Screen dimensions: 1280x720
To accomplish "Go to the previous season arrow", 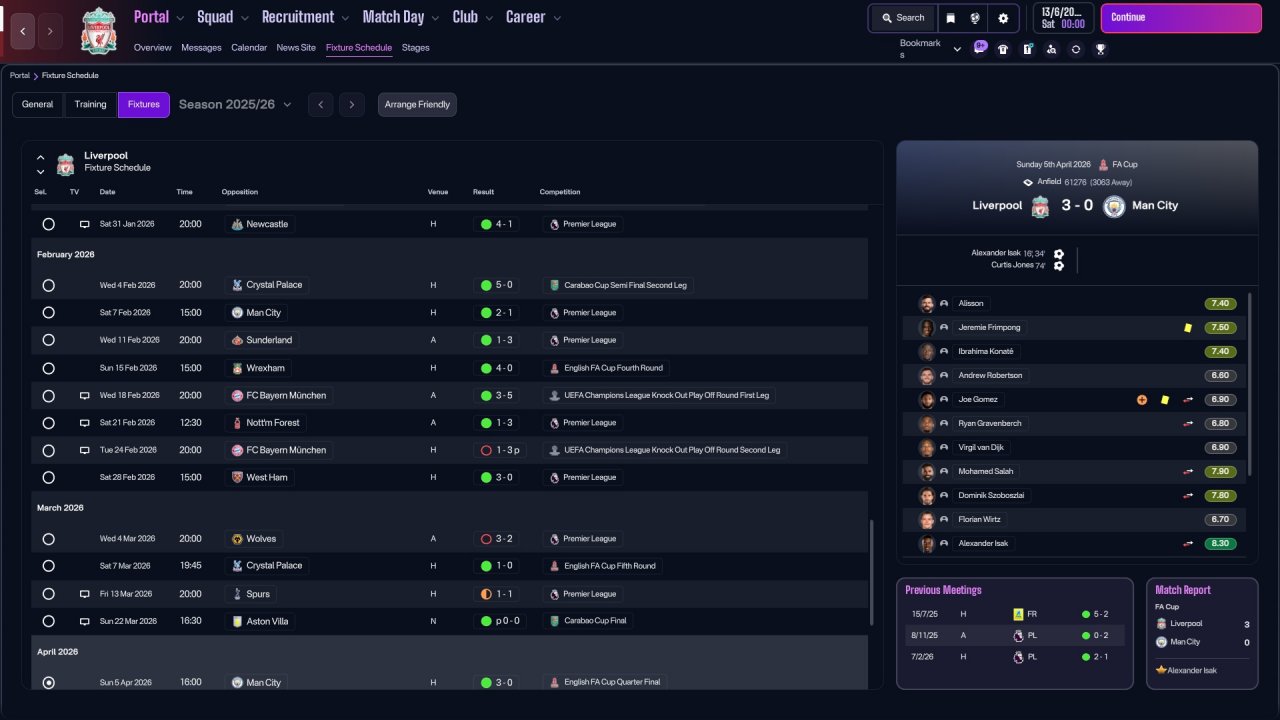I will click(320, 105).
